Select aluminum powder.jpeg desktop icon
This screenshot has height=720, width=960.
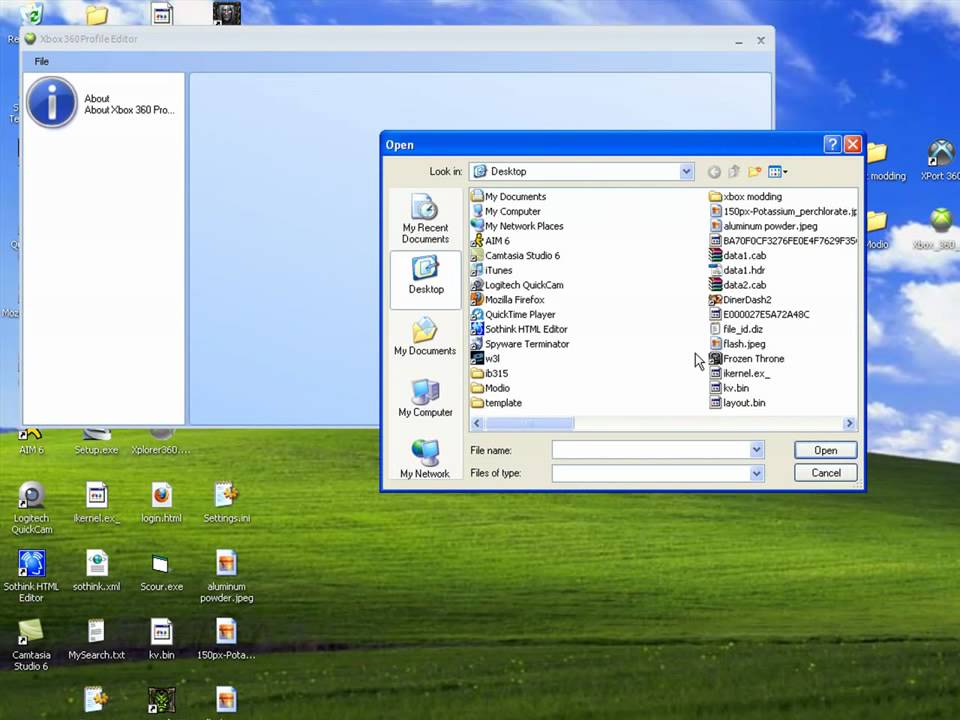227,576
